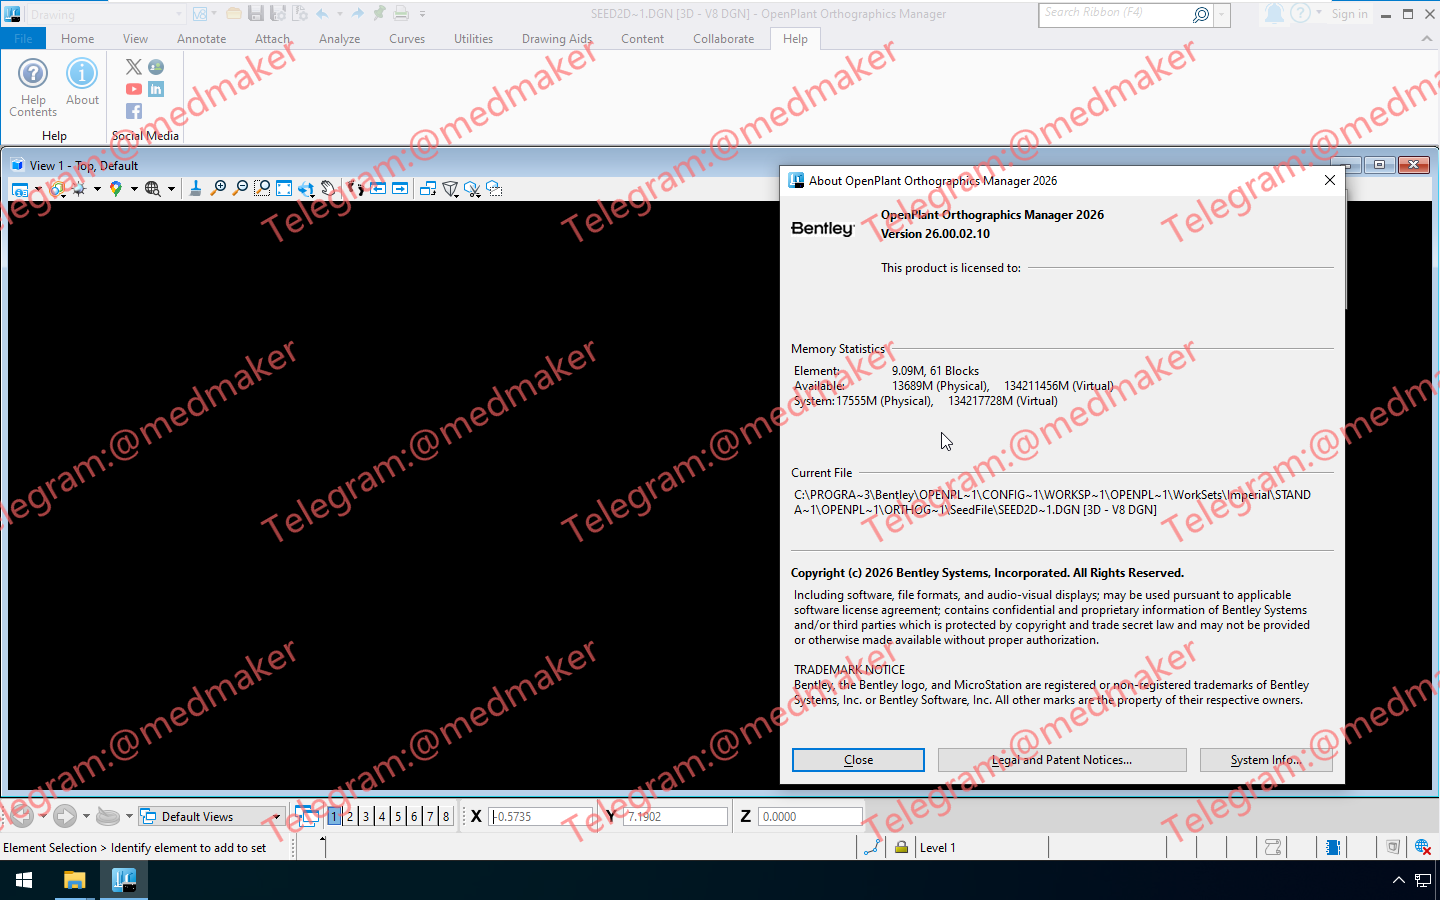Switch to the Home ribbon tab
1440x900 pixels.
pyautogui.click(x=78, y=39)
